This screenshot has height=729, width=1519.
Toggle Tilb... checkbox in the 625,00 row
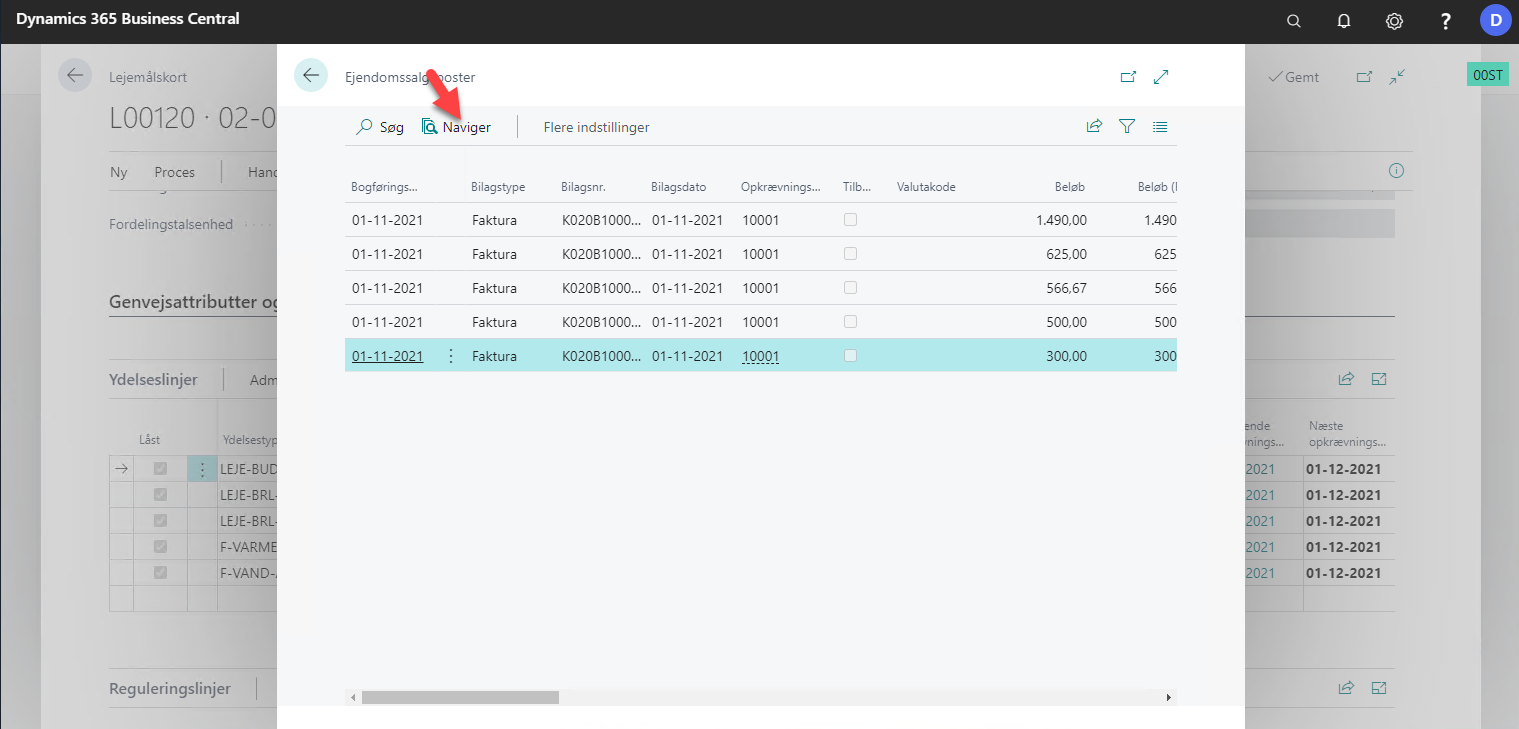[x=850, y=254]
